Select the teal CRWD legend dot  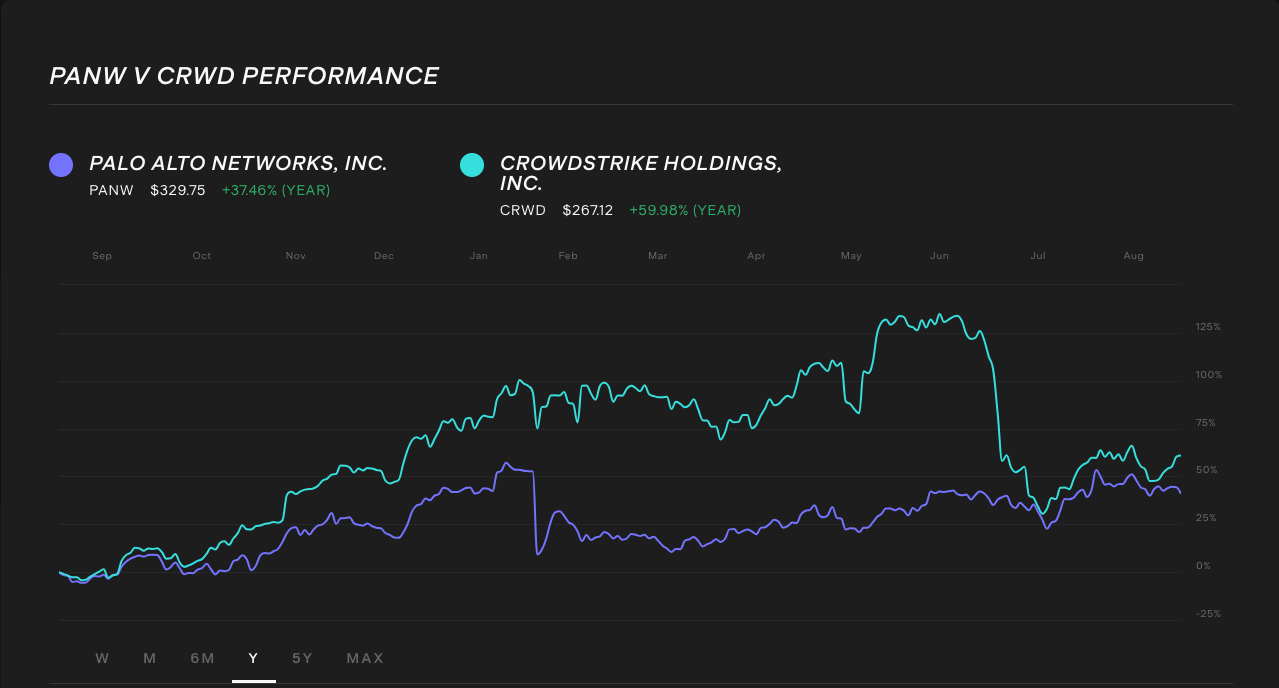(x=471, y=164)
